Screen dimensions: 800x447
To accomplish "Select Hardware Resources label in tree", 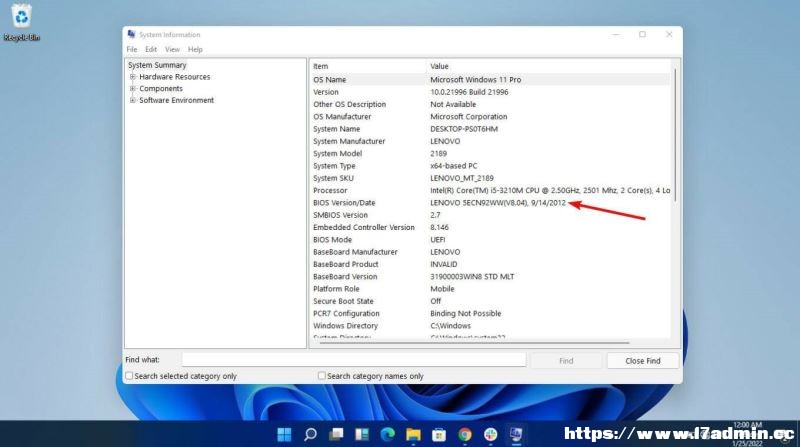I will 174,77.
